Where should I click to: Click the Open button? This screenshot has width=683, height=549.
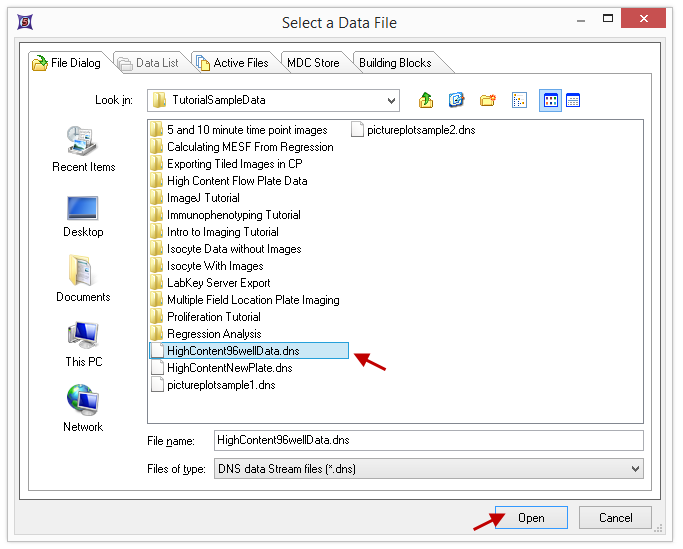[x=530, y=518]
